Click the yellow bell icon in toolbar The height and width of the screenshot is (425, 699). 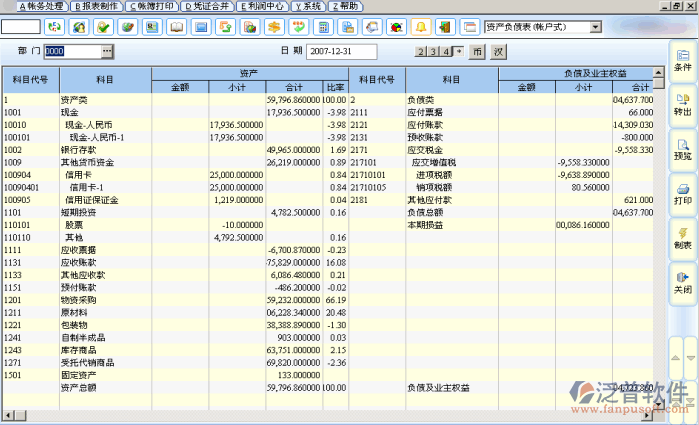click(x=421, y=26)
